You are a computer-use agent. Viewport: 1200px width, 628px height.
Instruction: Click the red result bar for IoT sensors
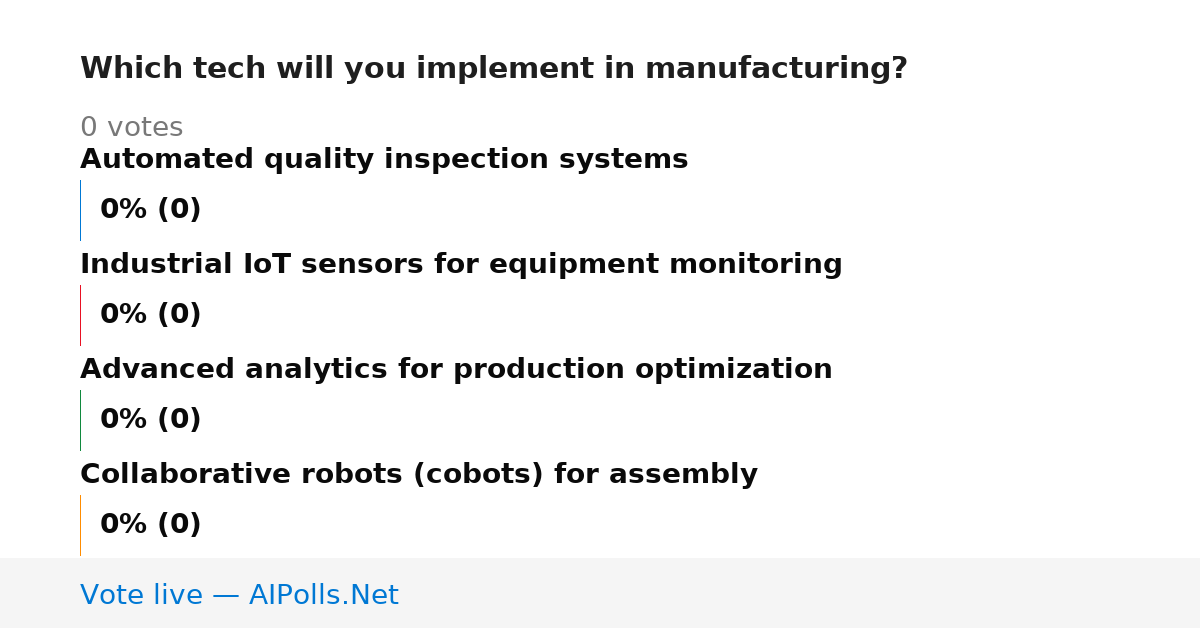tap(80, 315)
